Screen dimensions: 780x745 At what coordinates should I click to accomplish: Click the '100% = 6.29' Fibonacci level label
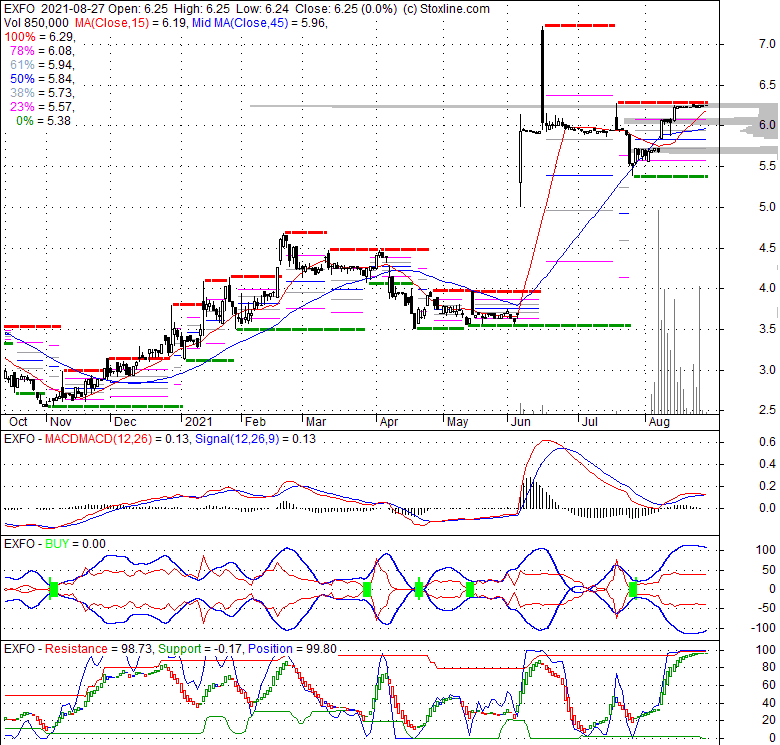pyautogui.click(x=39, y=37)
